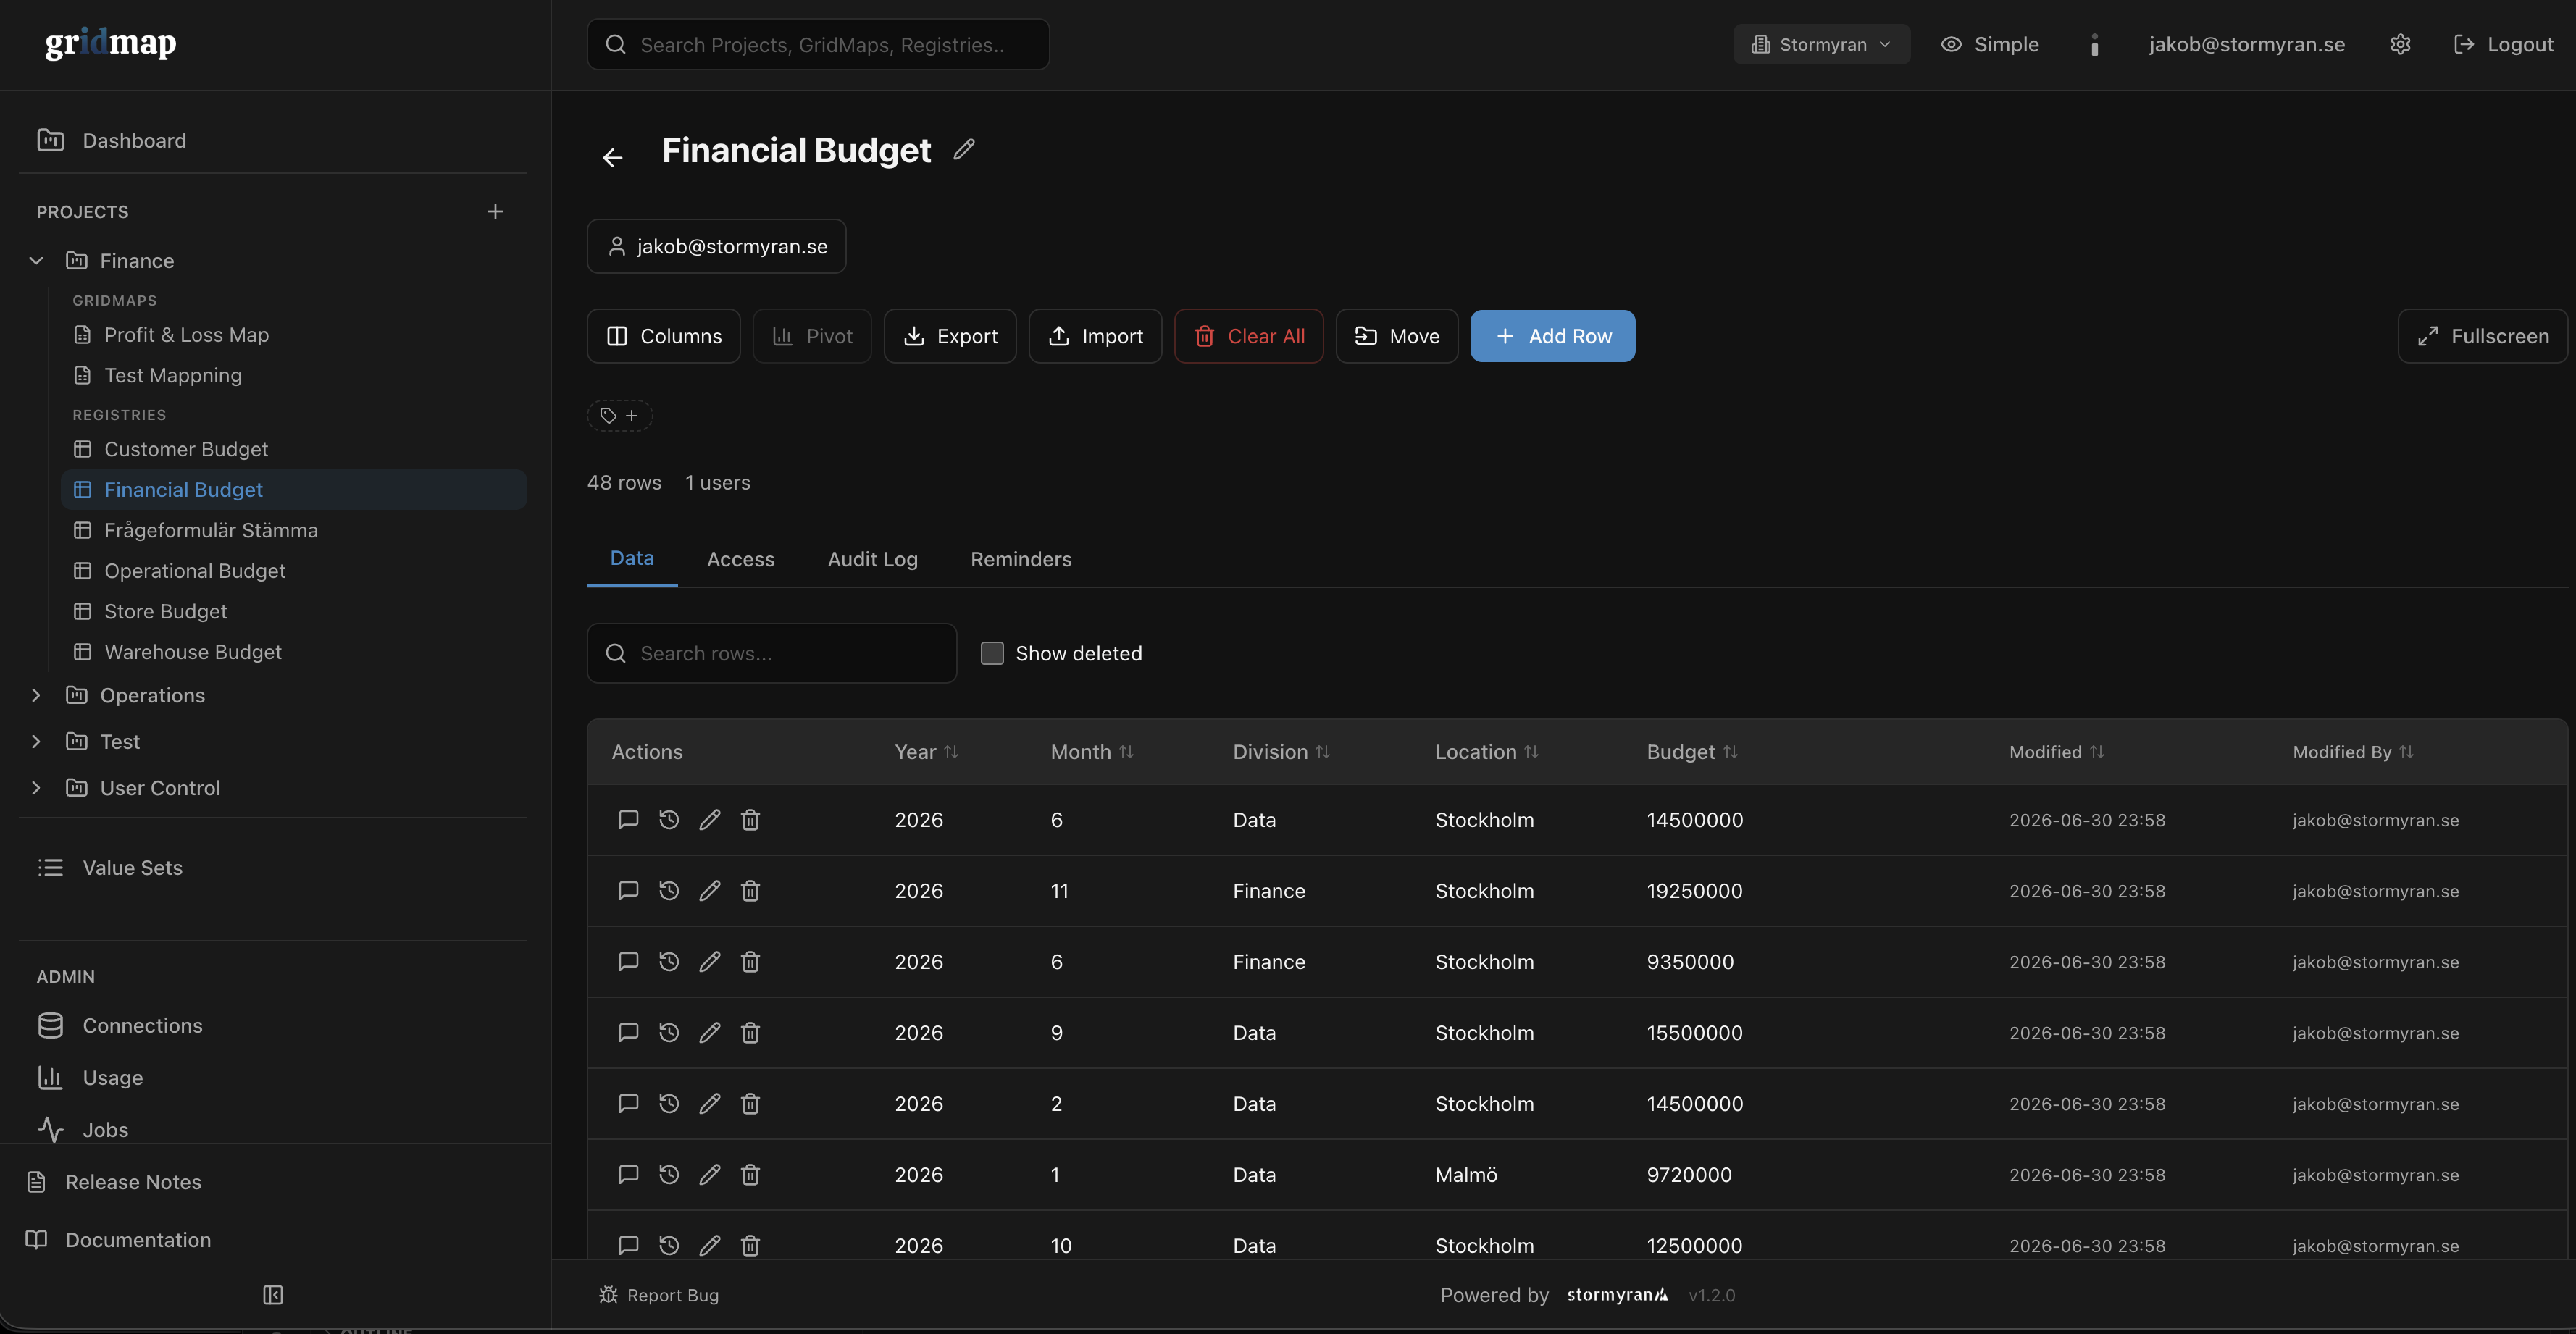Edit the row with budget 12500000
The image size is (2576, 1334).
click(709, 1246)
